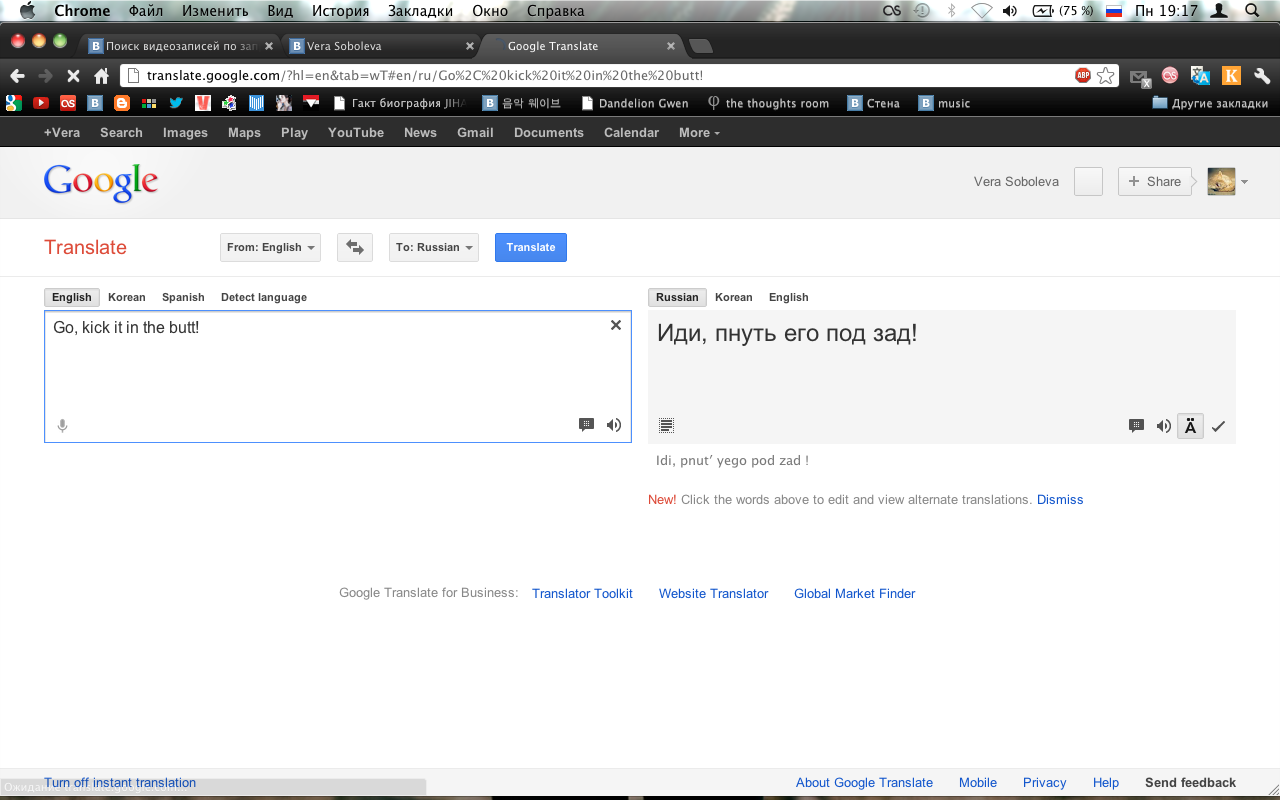Click the Share button
Viewport: 1280px width, 800px height.
click(x=1155, y=181)
